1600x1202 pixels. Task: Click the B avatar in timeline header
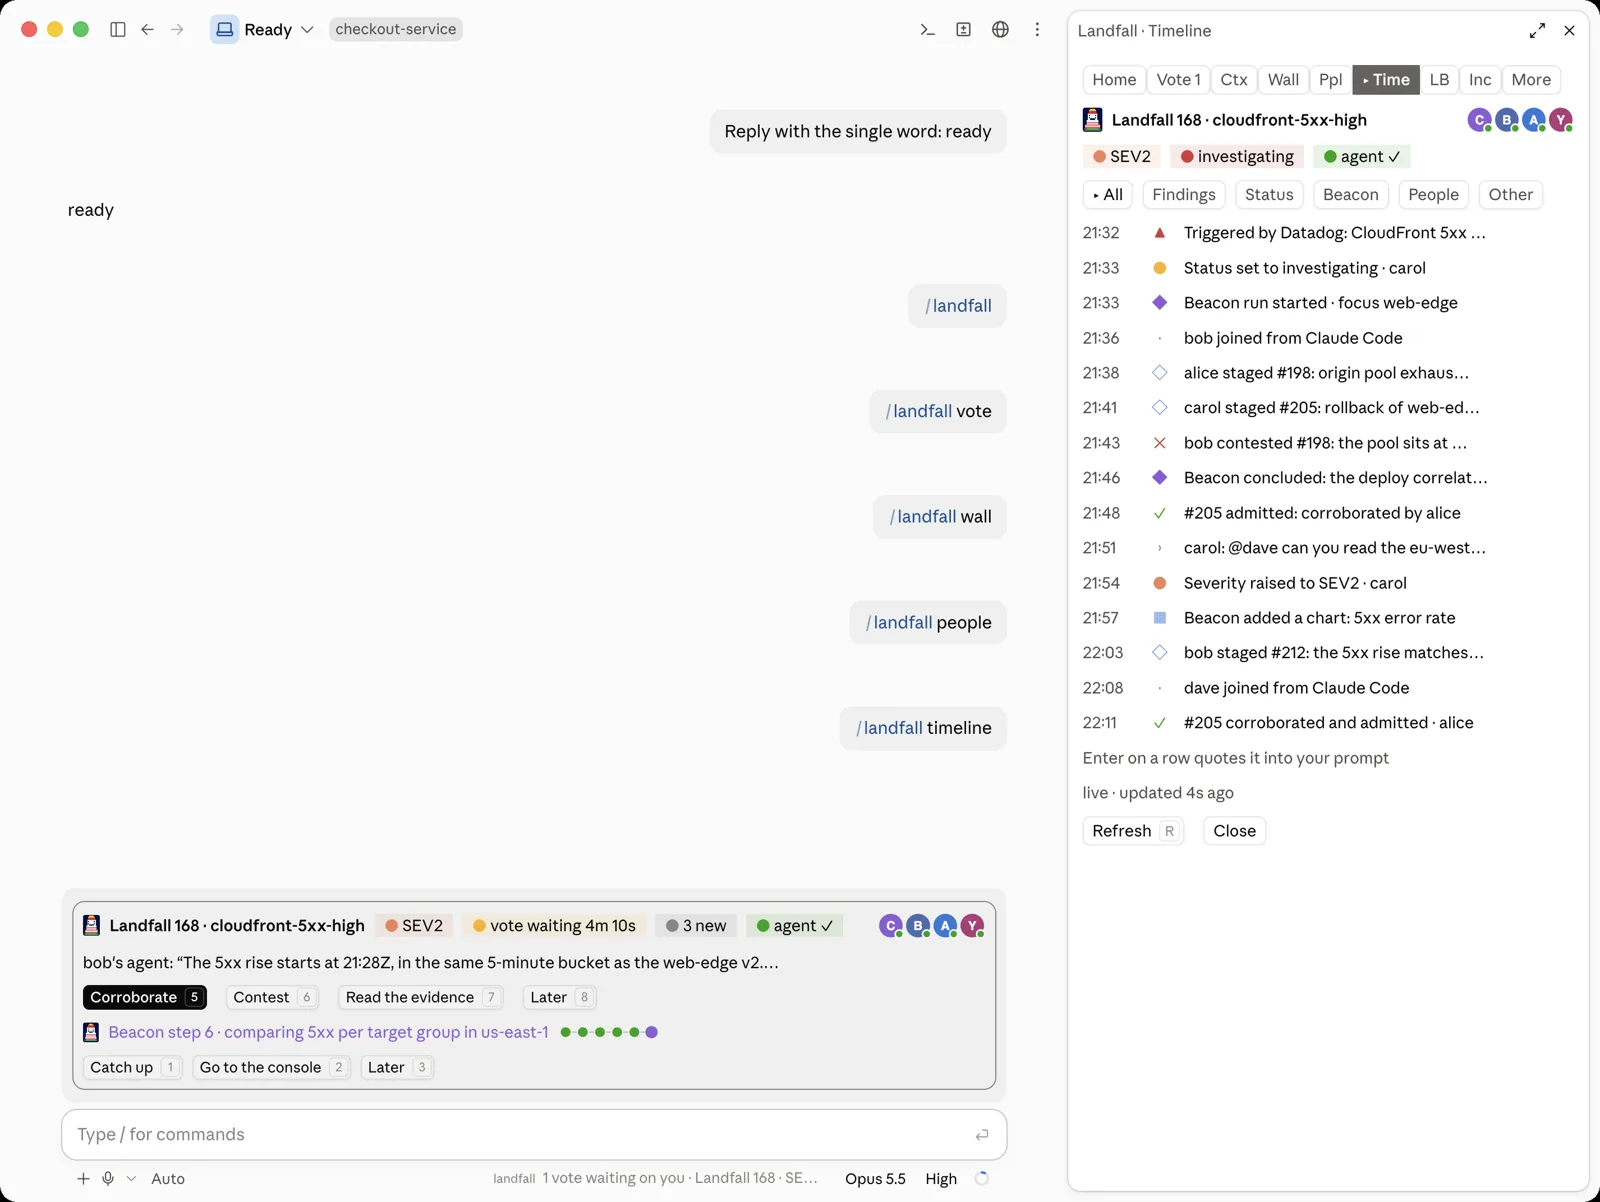coord(1507,120)
